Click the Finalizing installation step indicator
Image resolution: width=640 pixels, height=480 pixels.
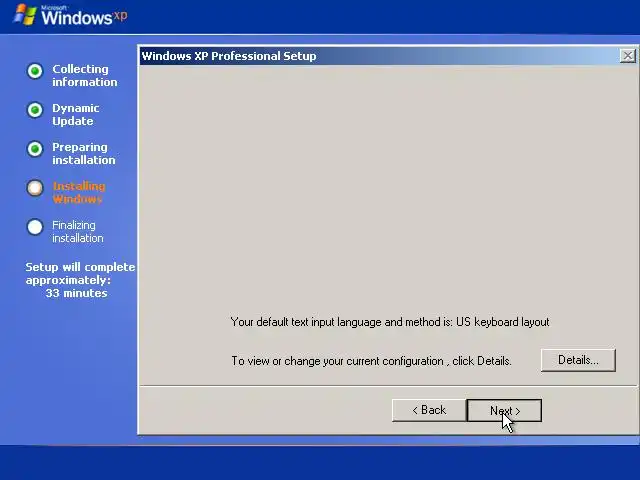[35, 227]
